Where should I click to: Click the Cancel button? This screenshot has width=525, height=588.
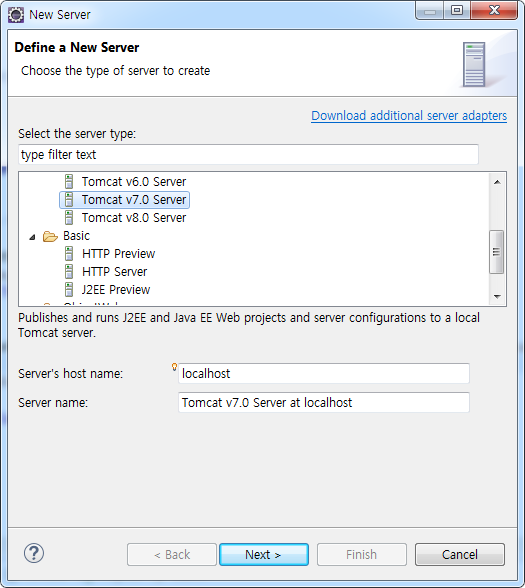(x=460, y=554)
